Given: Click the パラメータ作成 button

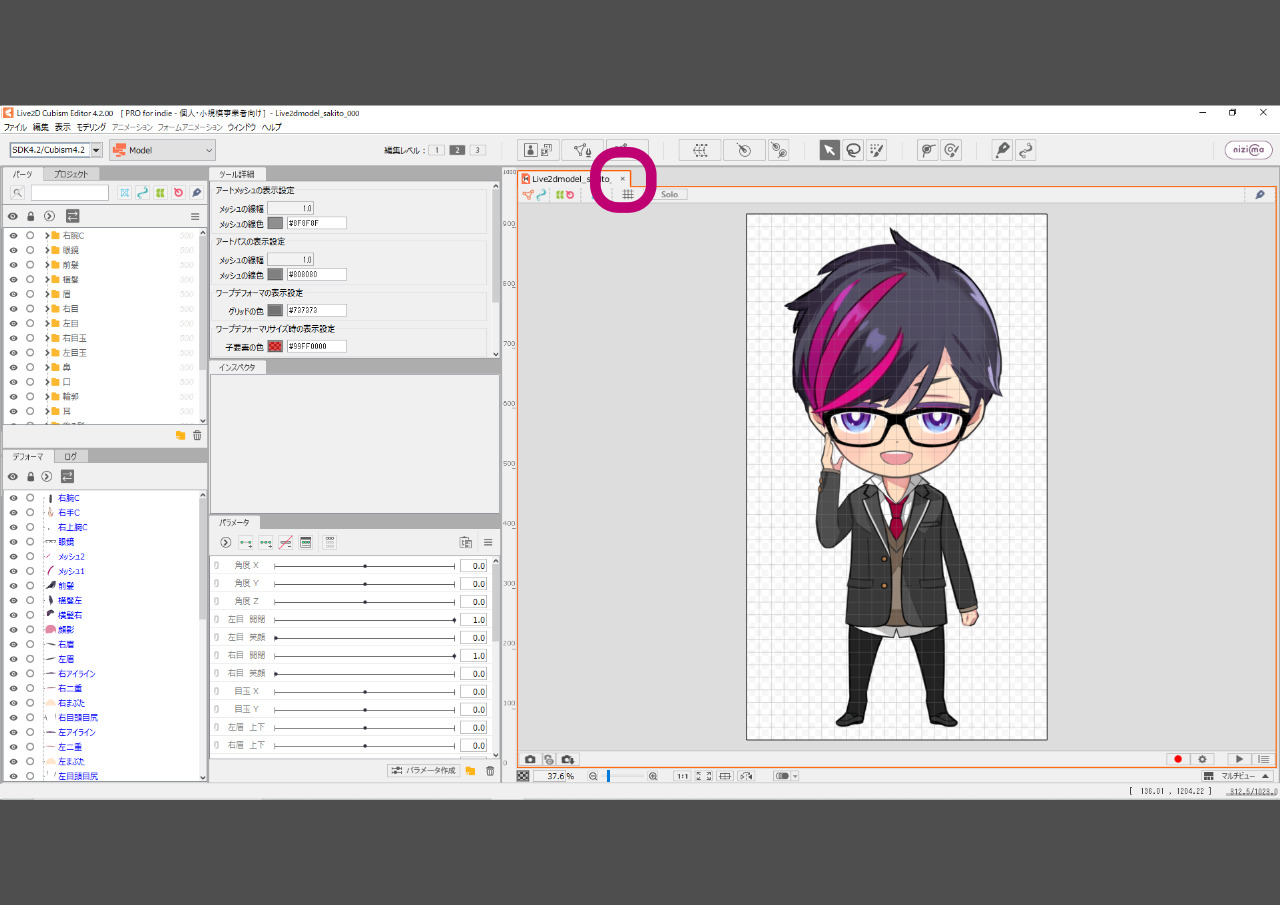Looking at the screenshot, I should [x=425, y=770].
